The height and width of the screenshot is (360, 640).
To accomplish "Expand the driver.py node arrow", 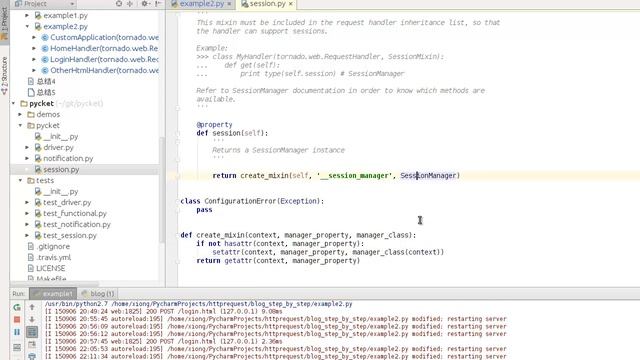I will pos(27,147).
